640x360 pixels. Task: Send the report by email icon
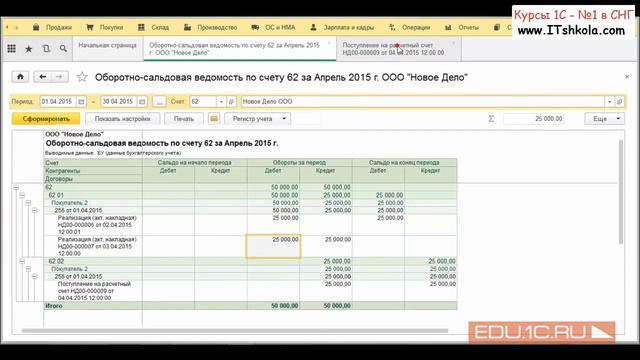tap(214, 119)
